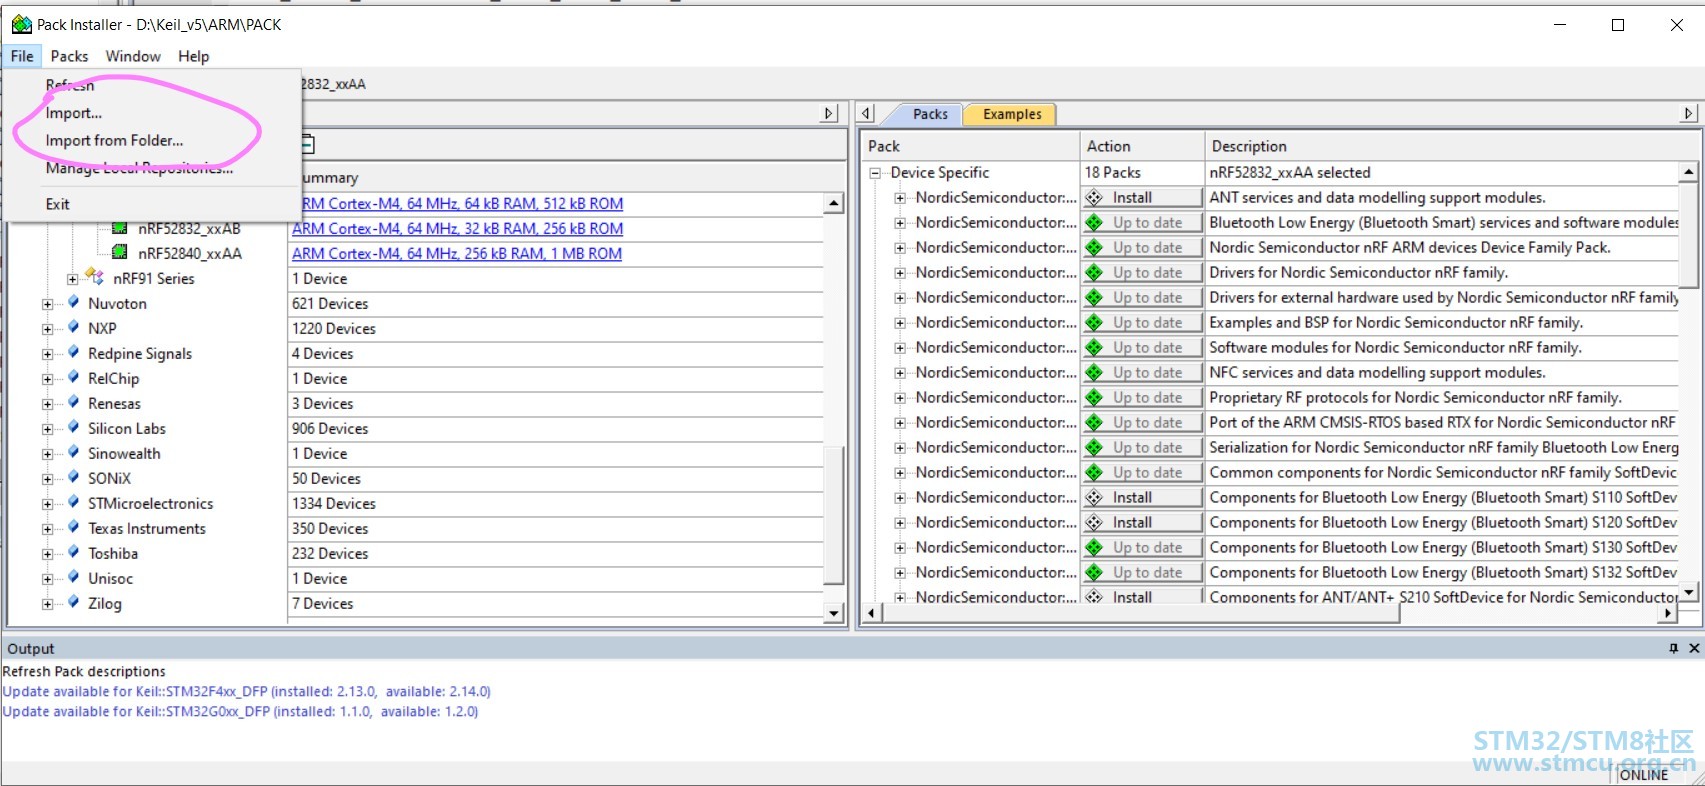This screenshot has height=786, width=1705.
Task: Click the vendor icon next to Toshiba
Action: tap(72, 552)
